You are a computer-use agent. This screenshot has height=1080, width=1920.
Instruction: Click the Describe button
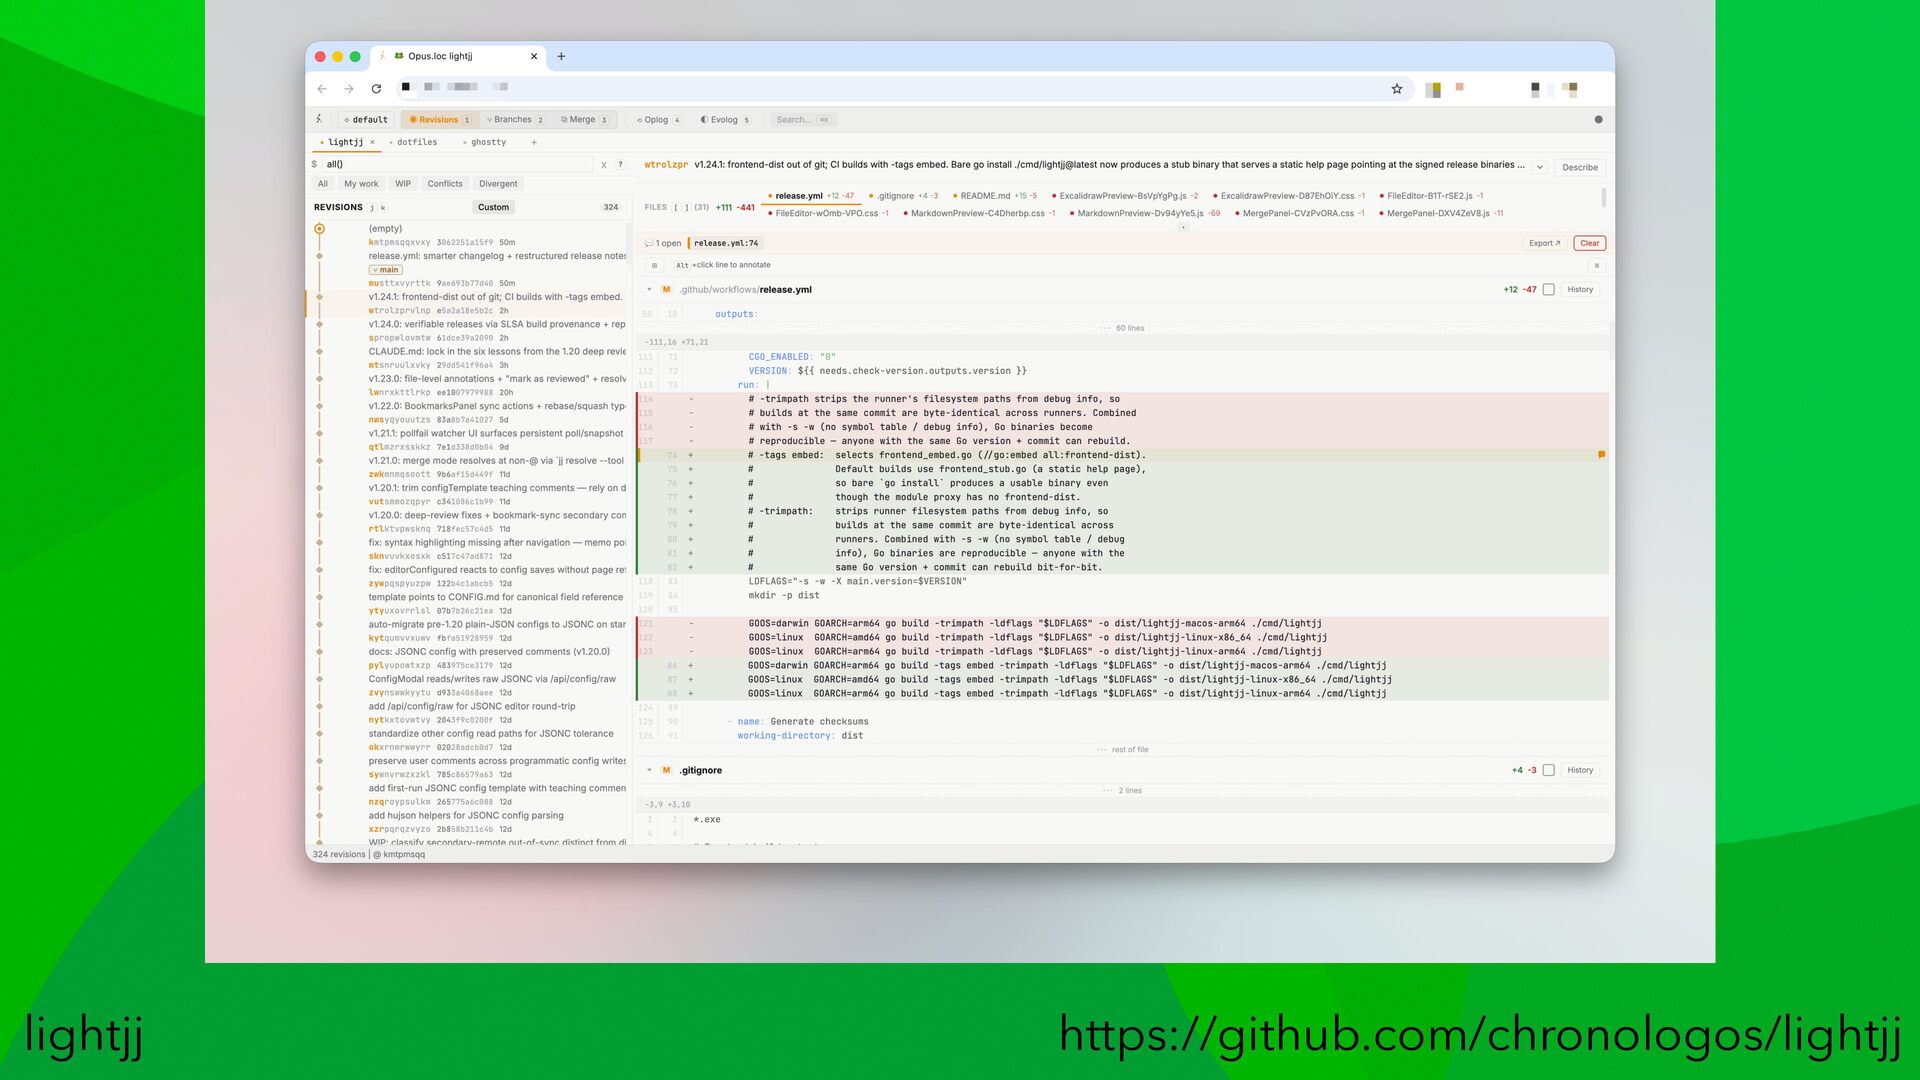coord(1579,167)
